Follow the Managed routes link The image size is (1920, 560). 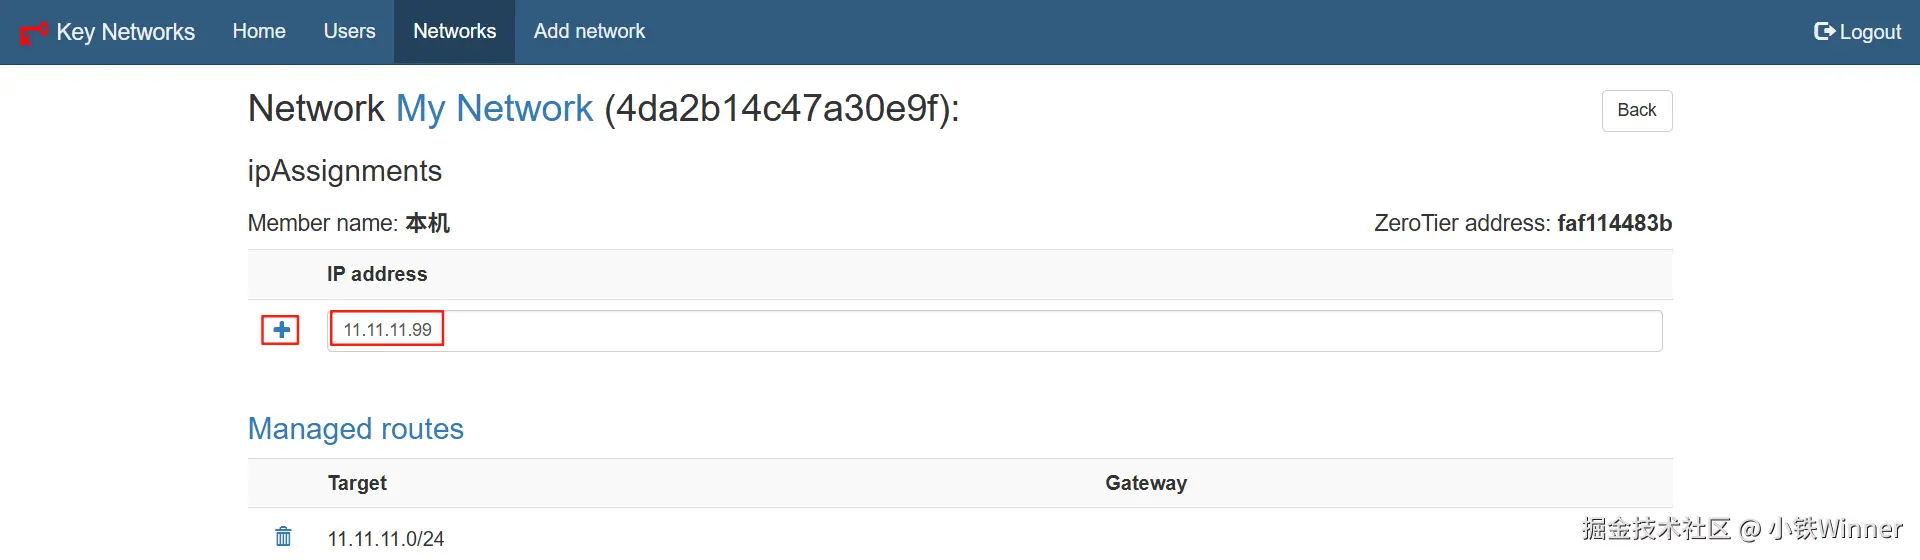tap(355, 429)
